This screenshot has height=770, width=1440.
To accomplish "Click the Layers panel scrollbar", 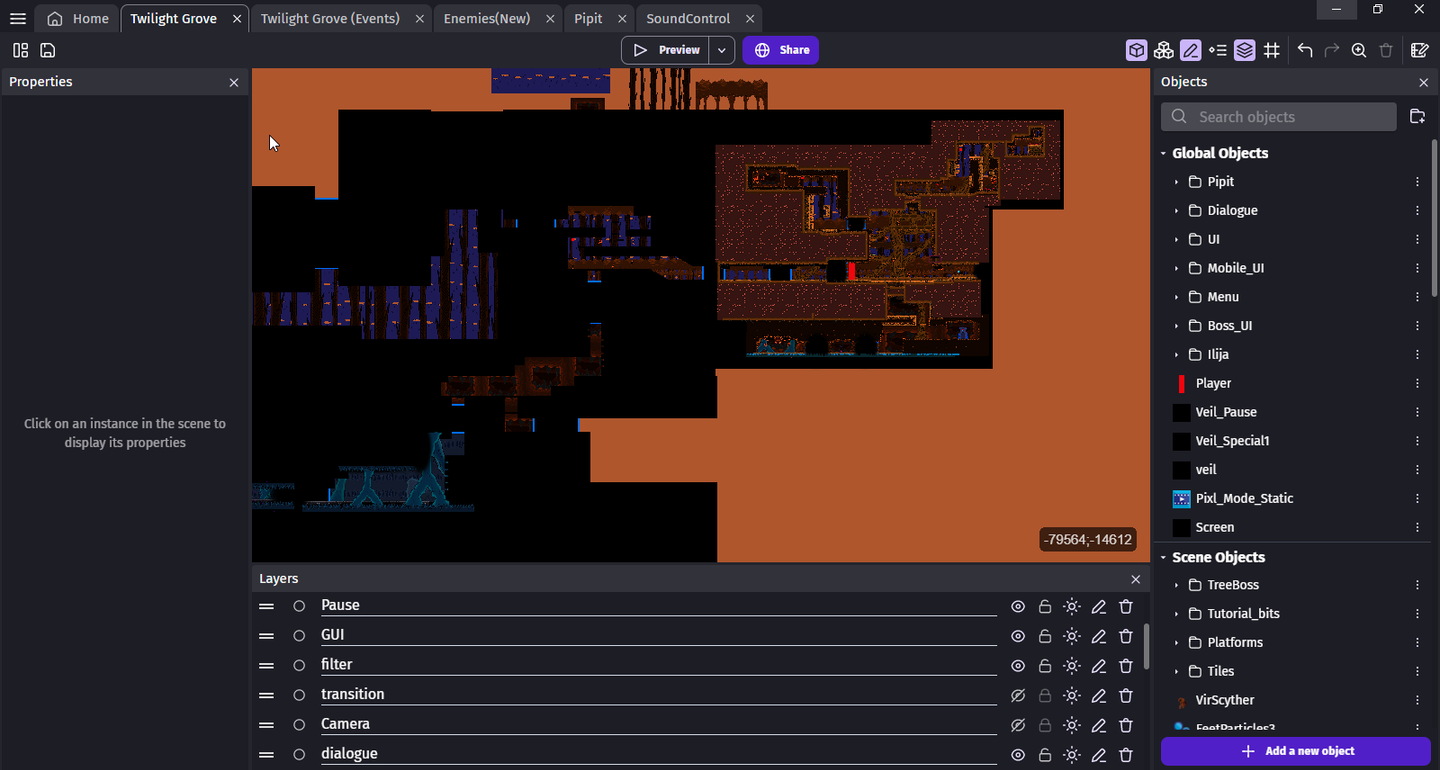I will click(1147, 648).
